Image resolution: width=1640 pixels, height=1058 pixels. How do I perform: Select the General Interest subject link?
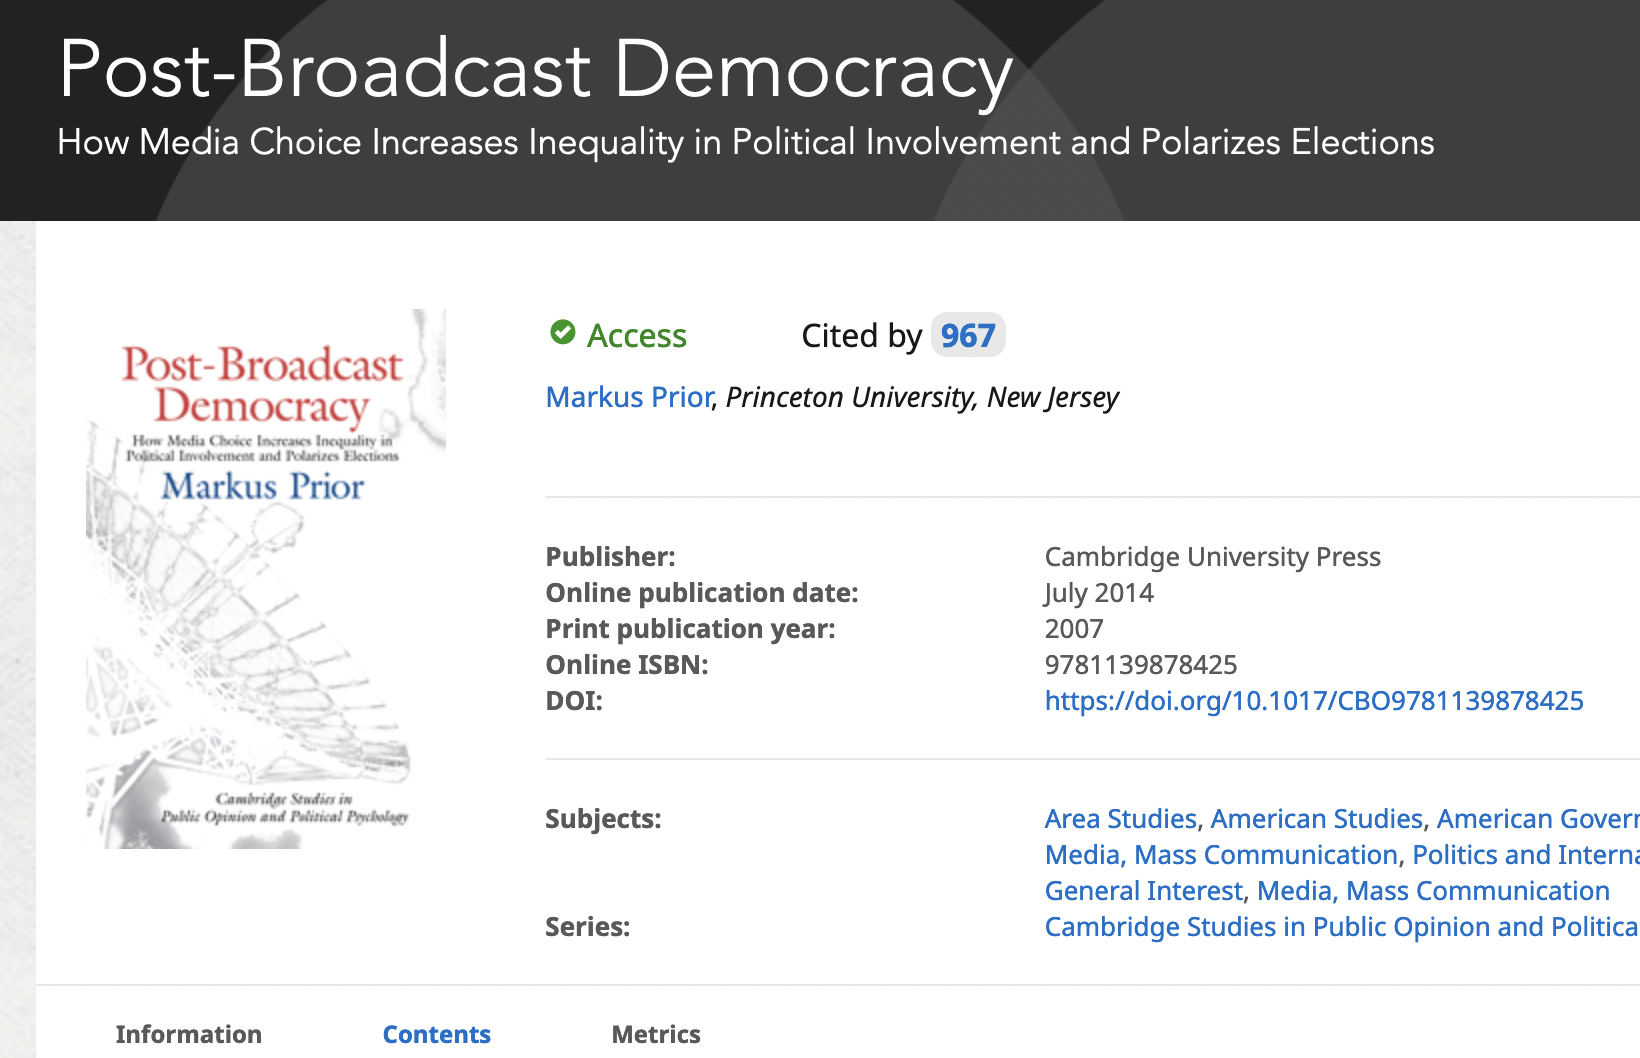tap(1143, 891)
